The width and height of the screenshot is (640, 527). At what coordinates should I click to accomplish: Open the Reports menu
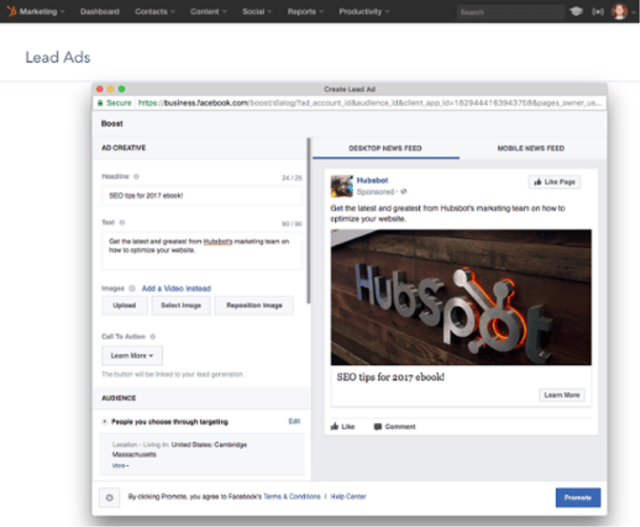(x=305, y=12)
